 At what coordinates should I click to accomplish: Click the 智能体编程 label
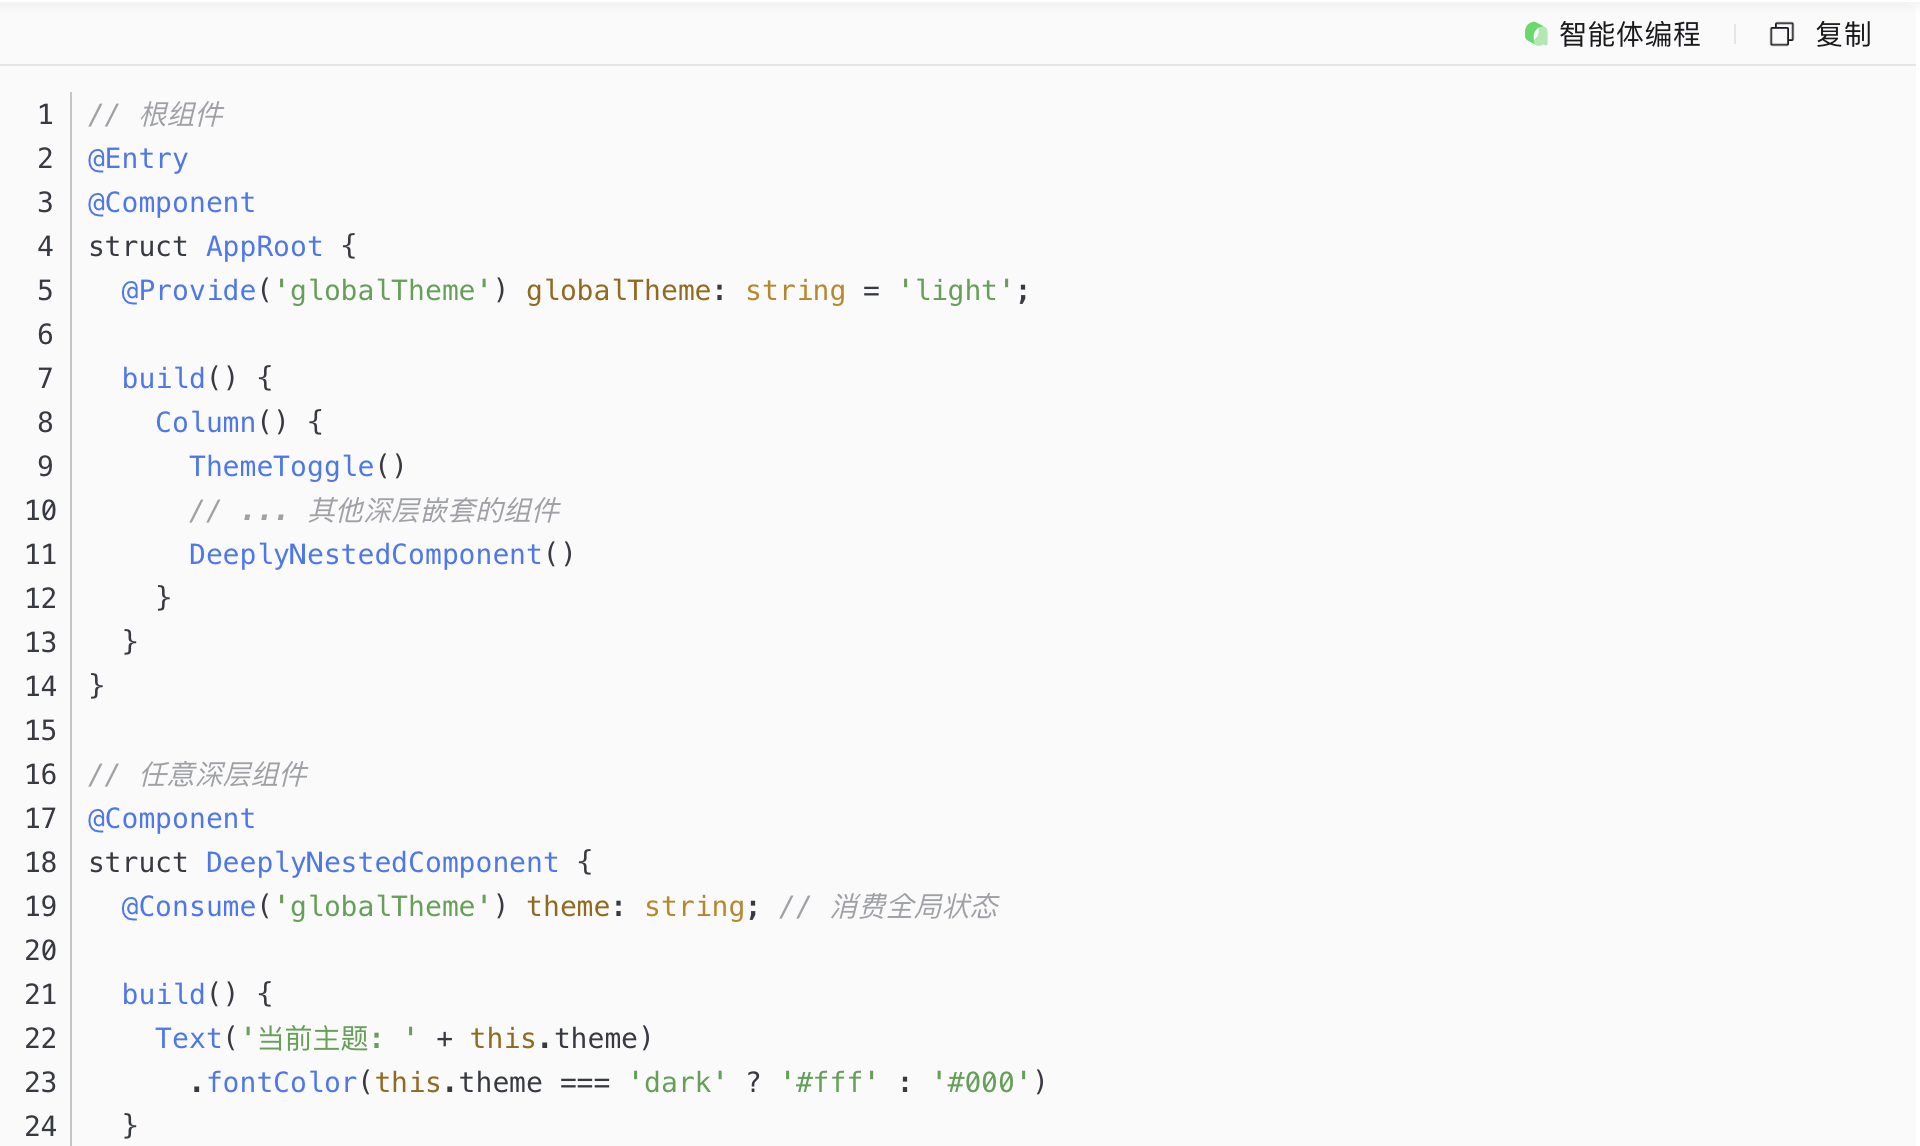pyautogui.click(x=1629, y=35)
